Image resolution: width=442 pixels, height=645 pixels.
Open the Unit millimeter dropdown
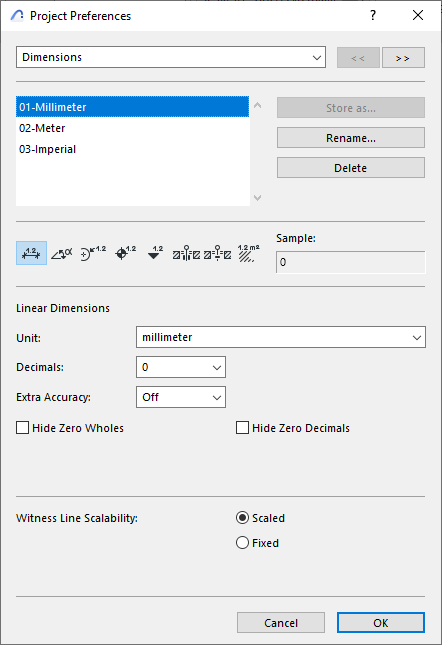[281, 337]
